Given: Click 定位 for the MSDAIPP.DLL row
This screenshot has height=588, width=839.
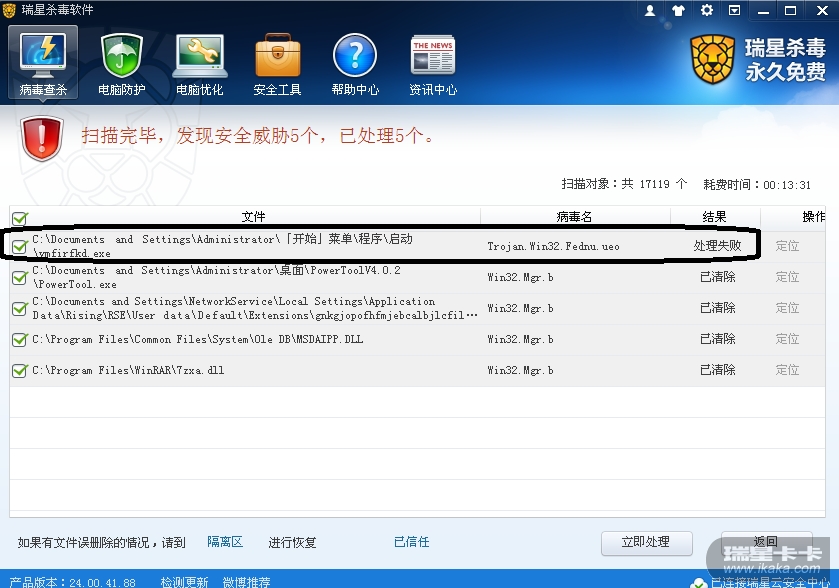Looking at the screenshot, I should 787,339.
